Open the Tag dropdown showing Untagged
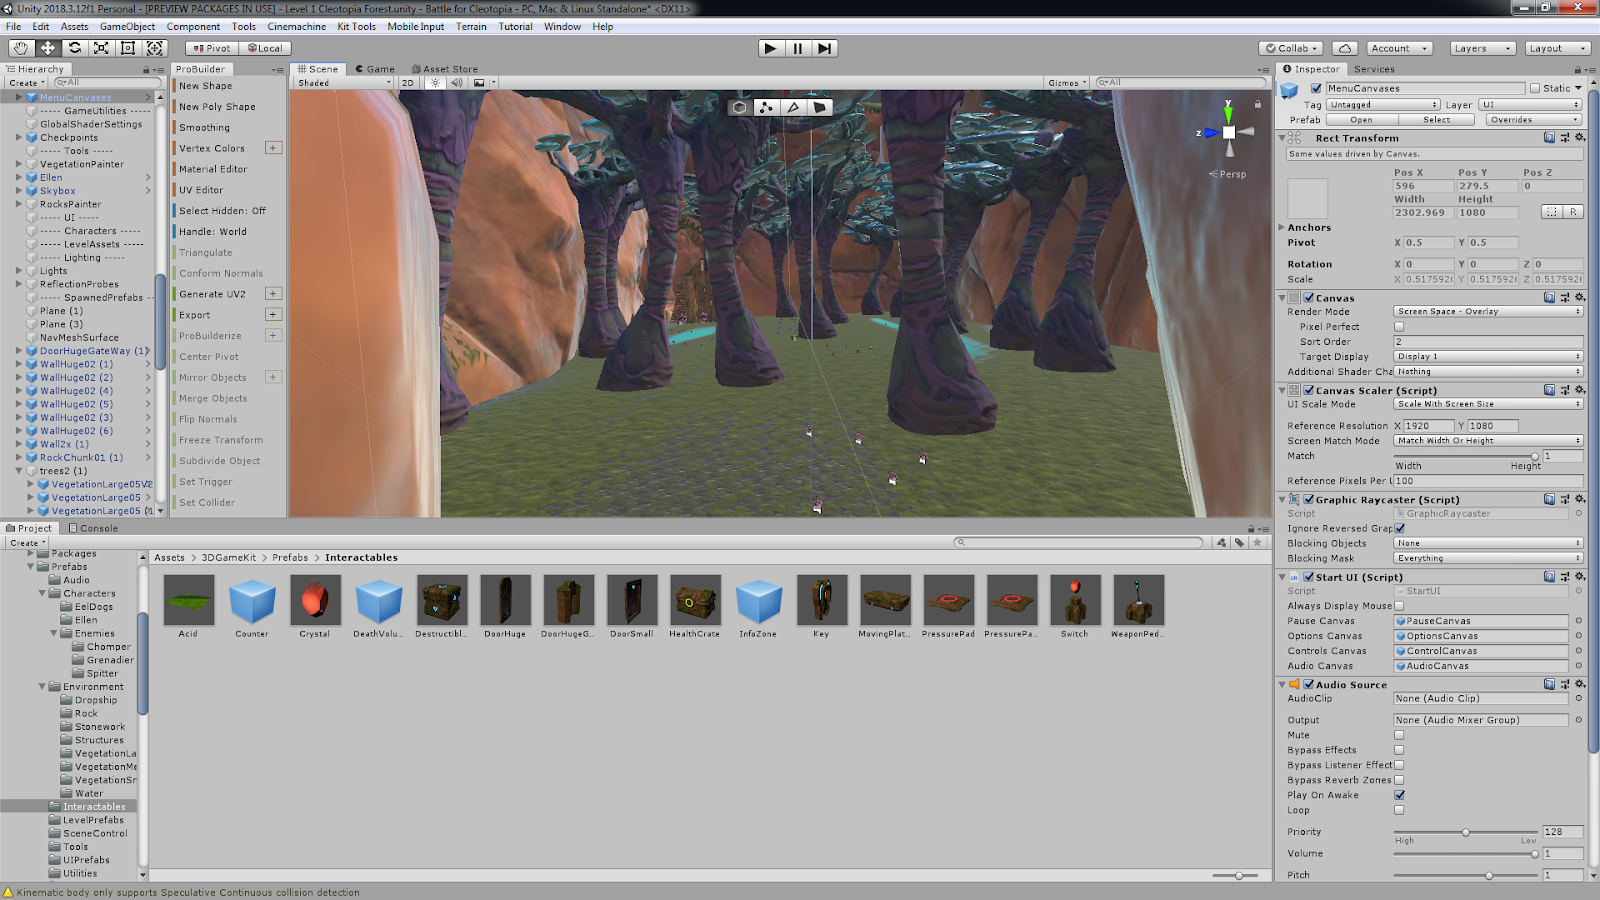 click(x=1383, y=105)
